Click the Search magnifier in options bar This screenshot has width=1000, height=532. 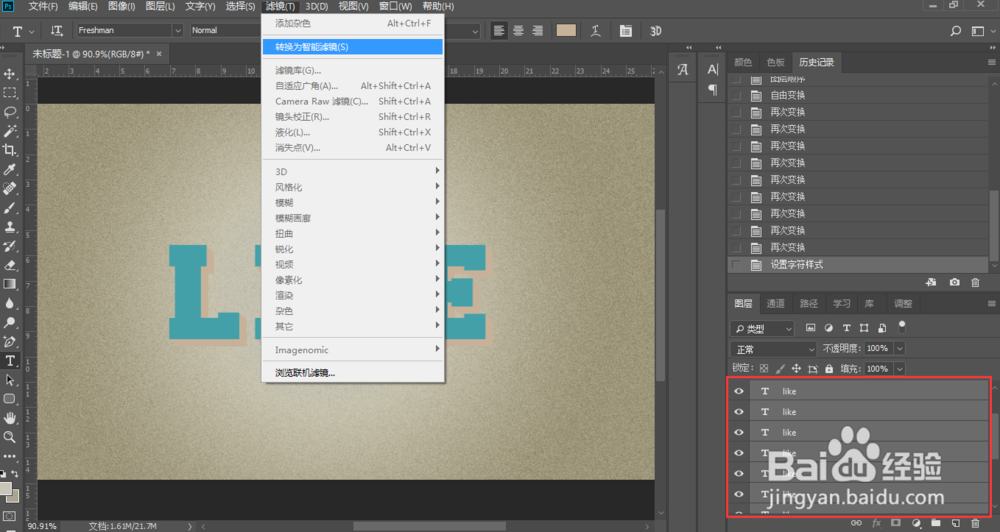(x=955, y=31)
